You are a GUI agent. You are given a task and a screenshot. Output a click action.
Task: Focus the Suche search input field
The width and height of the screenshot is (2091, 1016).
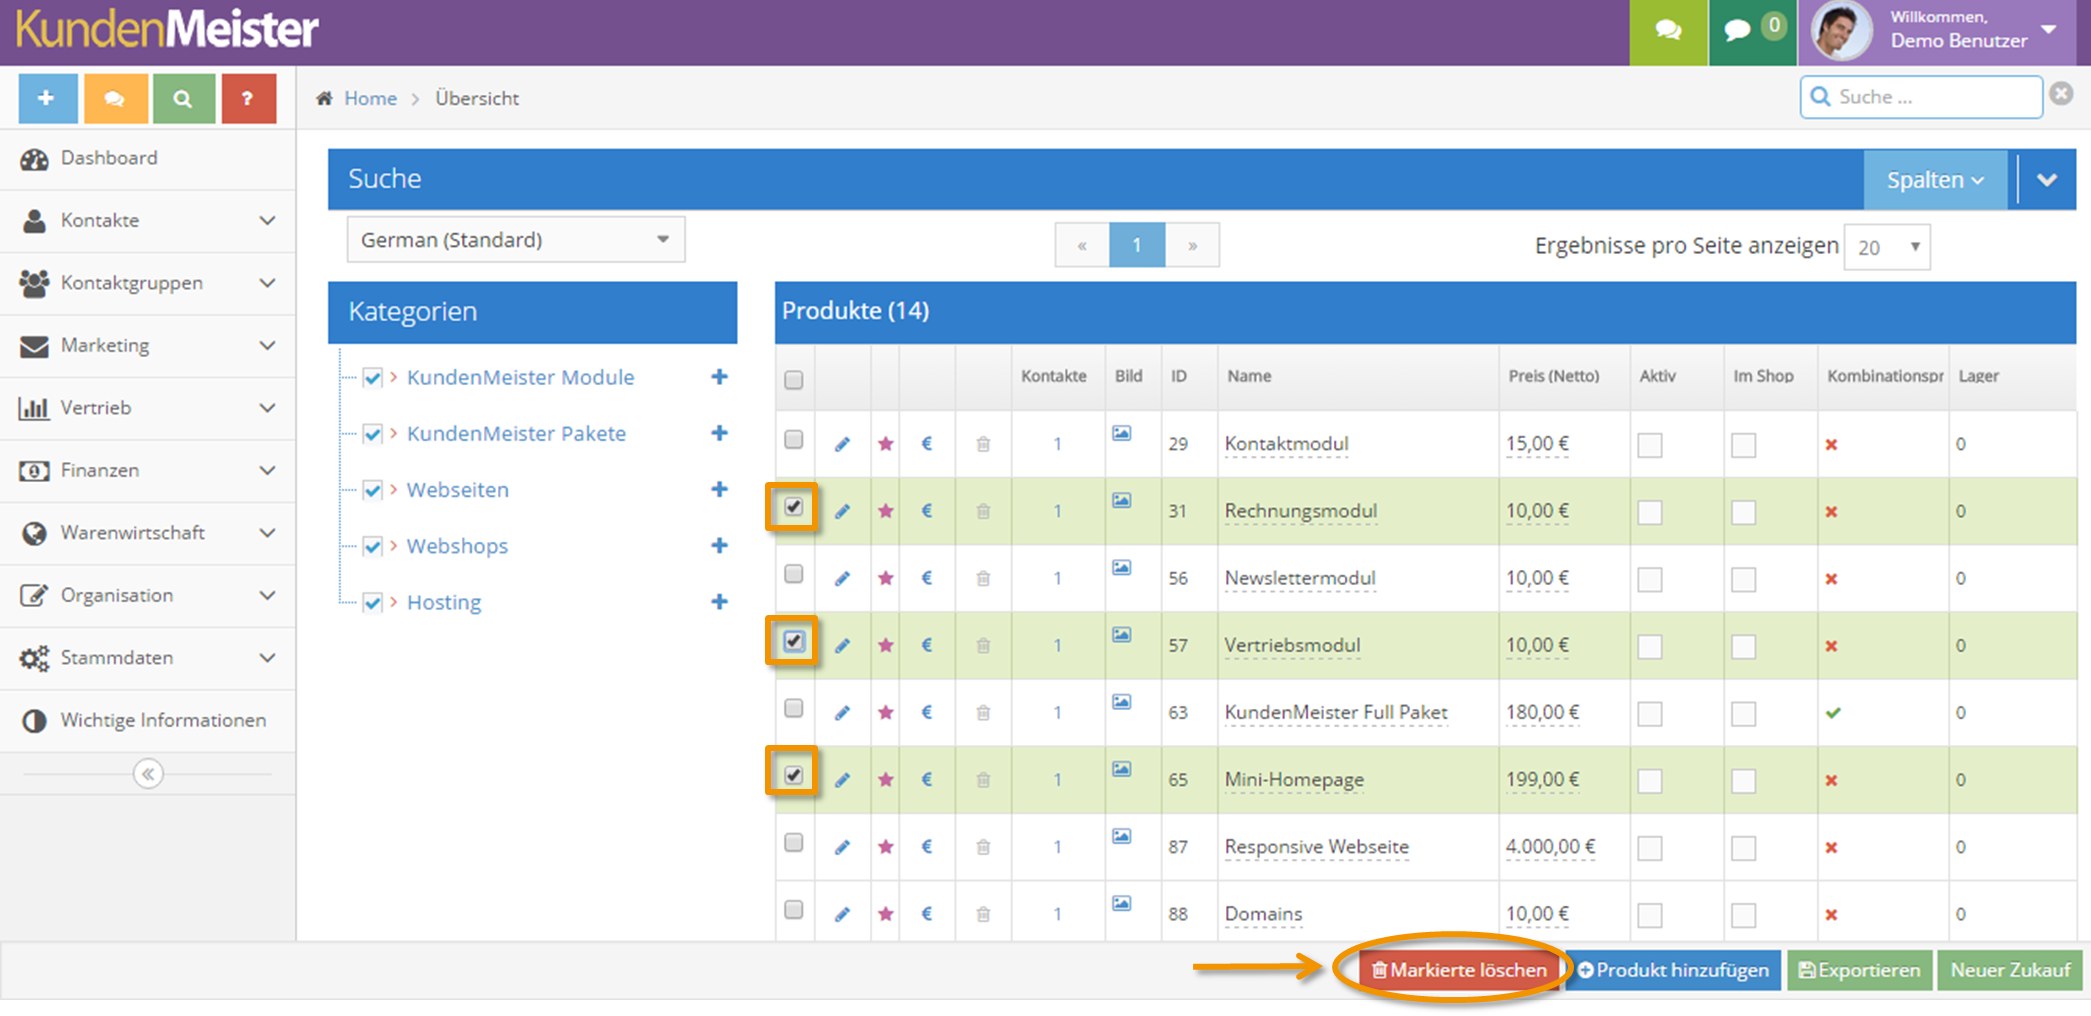tap(1921, 97)
